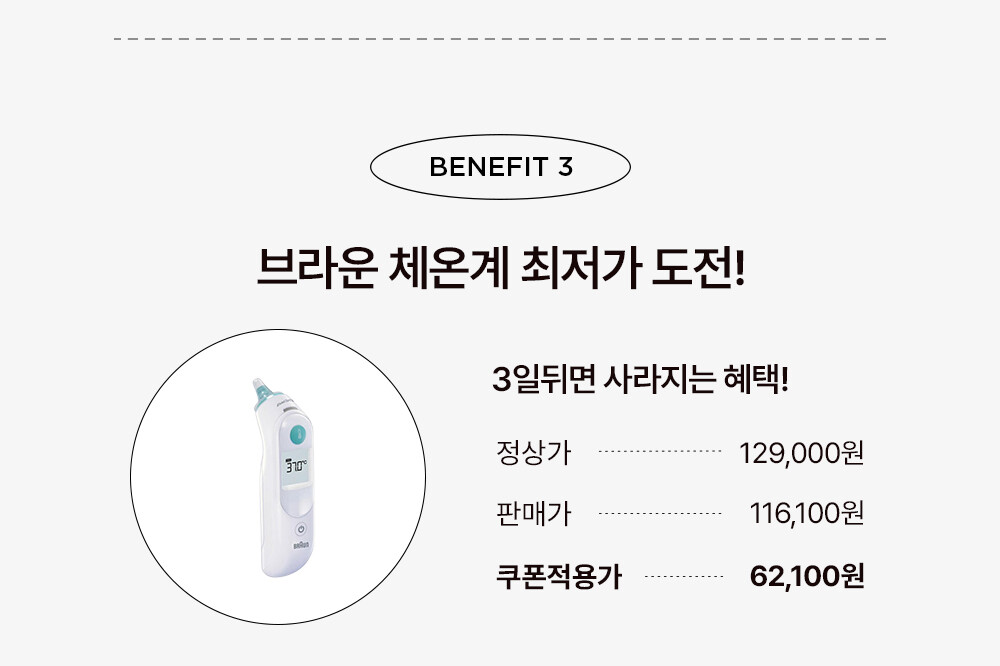
Task: Click the thermometer's probe tip
Action: pos(261,389)
